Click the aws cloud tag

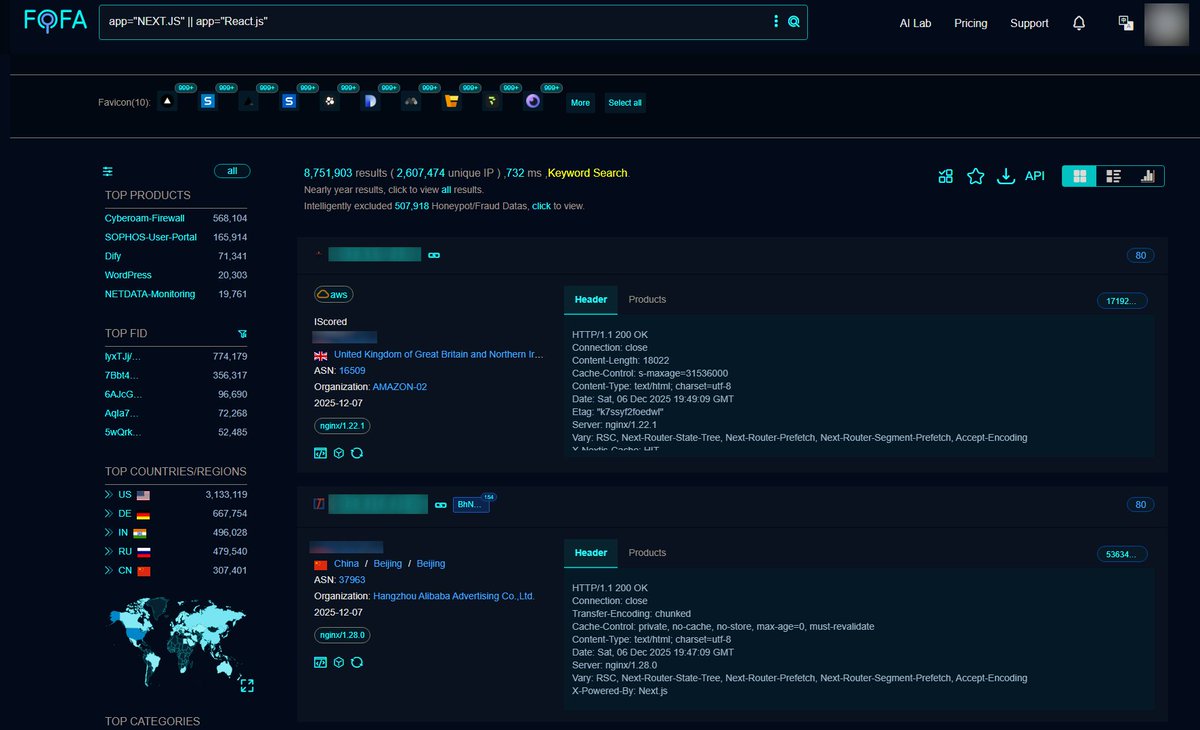pos(334,294)
